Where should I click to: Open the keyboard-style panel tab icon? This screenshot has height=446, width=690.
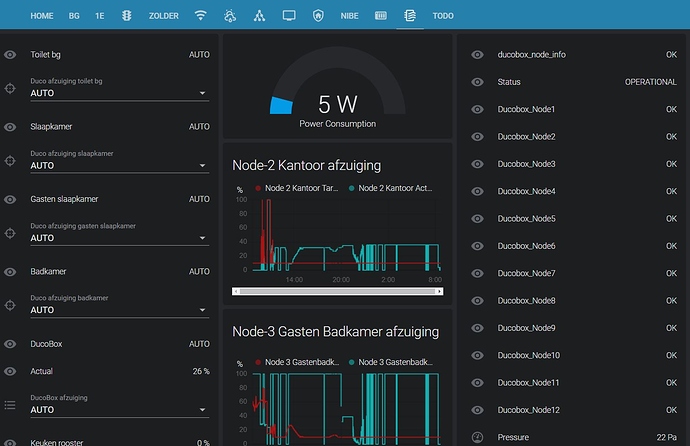pyautogui.click(x=380, y=17)
